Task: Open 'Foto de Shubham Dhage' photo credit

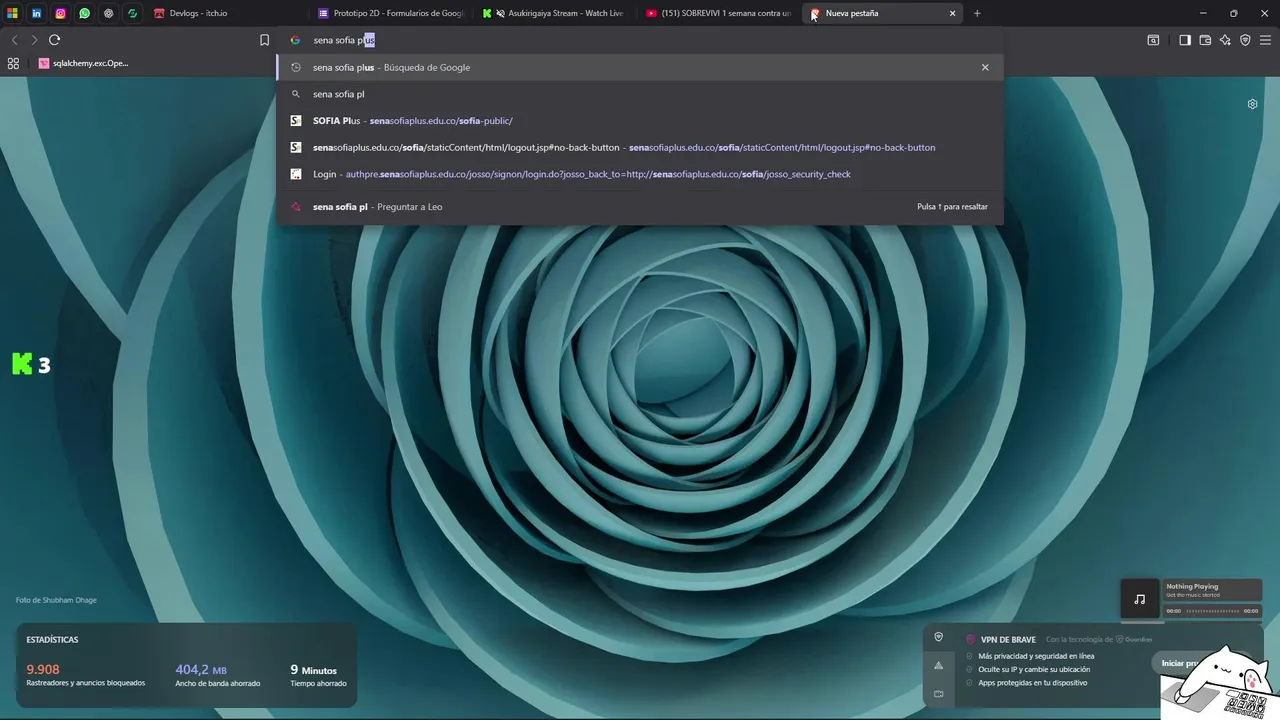Action: point(56,600)
